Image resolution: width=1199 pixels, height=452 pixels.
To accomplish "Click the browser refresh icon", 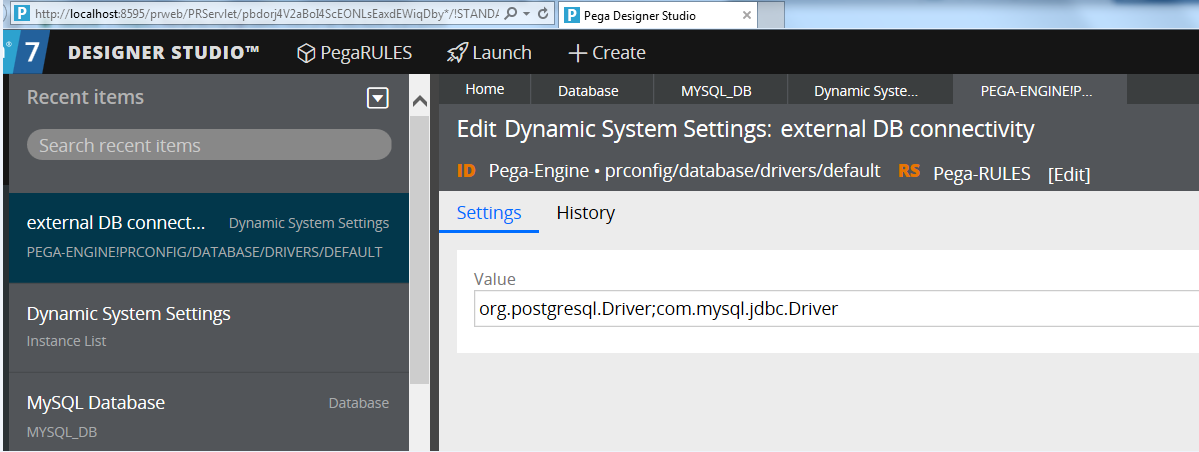I will [543, 14].
